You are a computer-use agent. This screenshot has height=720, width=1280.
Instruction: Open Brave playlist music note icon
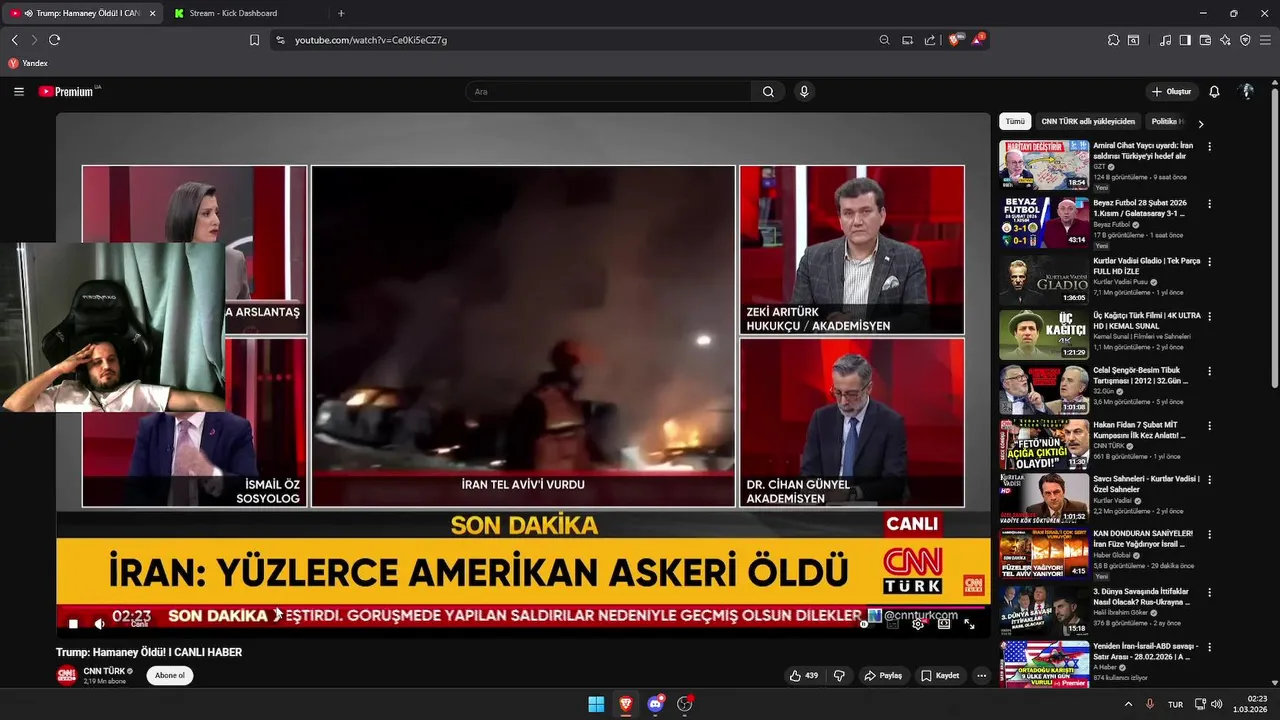(1165, 40)
